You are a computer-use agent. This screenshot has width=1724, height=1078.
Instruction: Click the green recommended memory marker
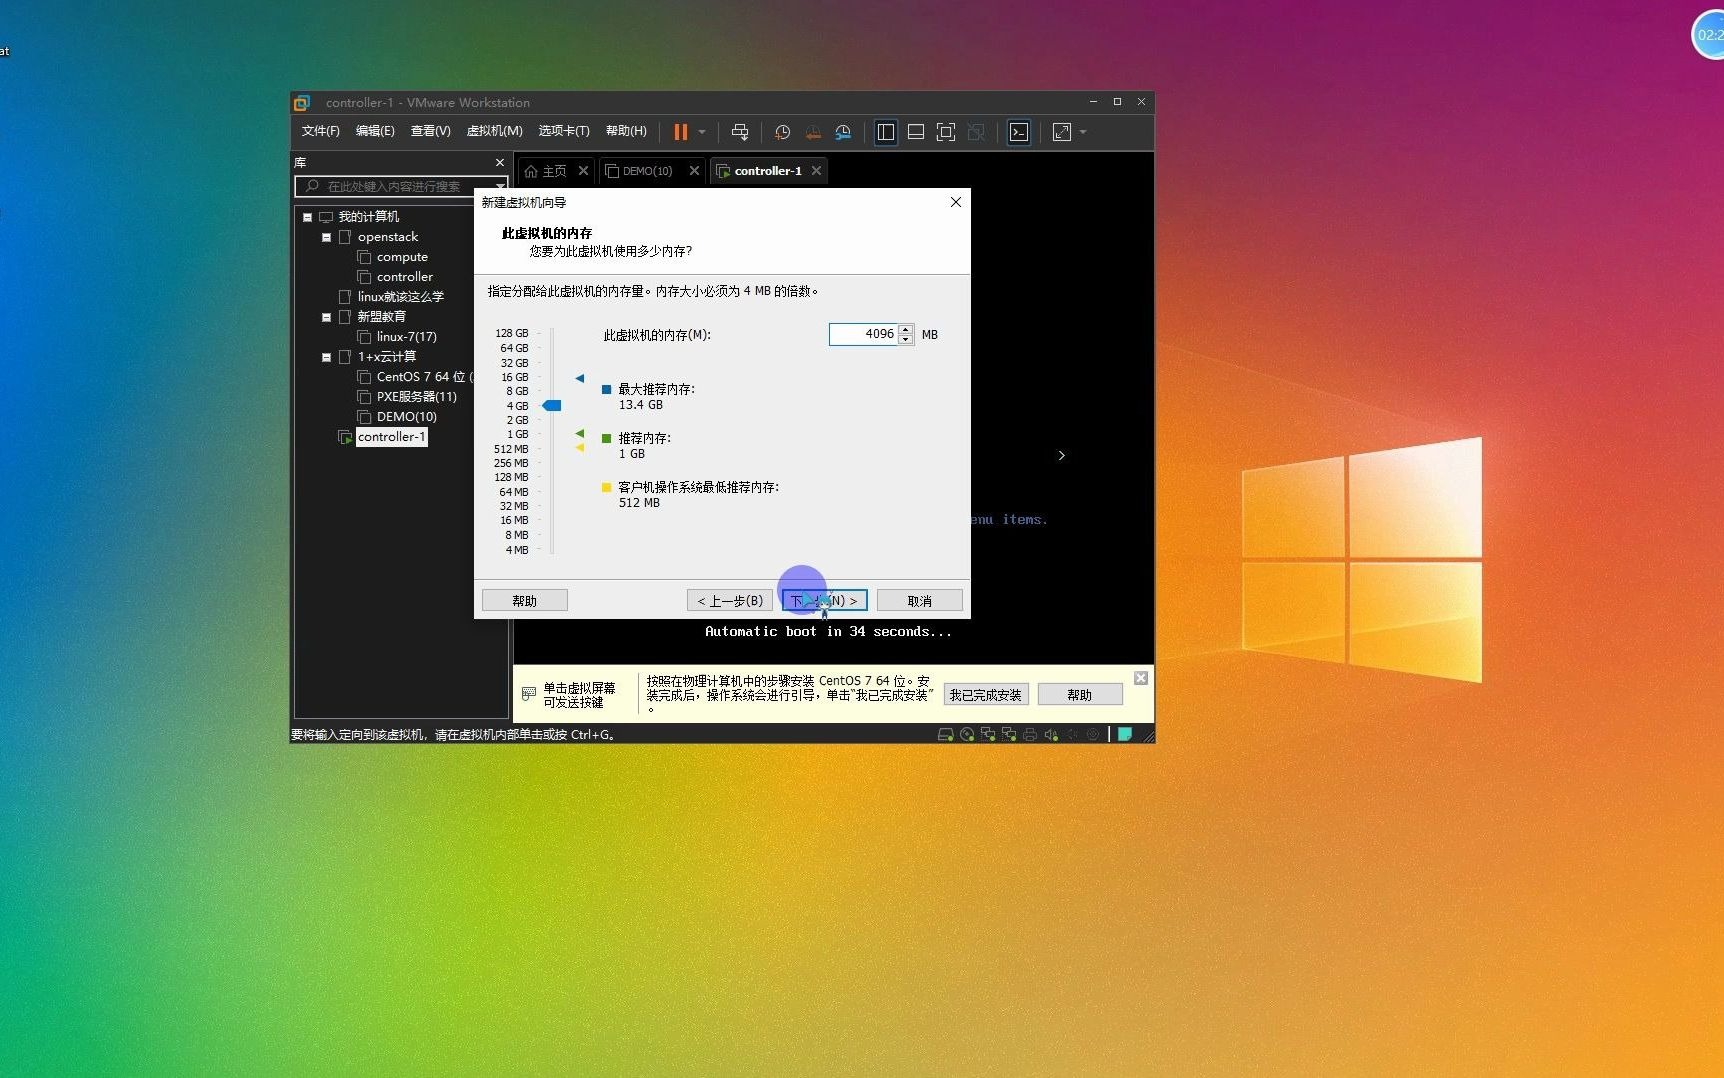580,434
